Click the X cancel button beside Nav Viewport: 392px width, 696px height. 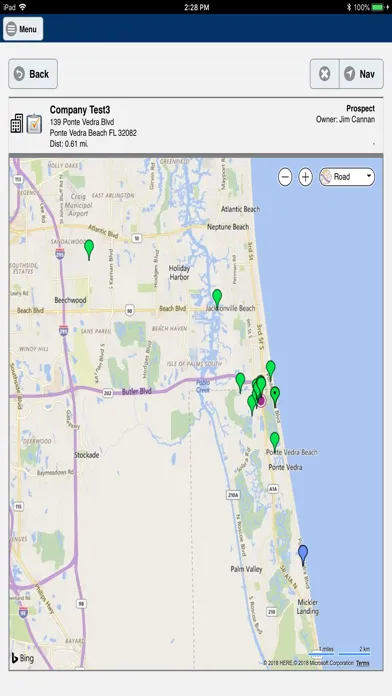325,74
